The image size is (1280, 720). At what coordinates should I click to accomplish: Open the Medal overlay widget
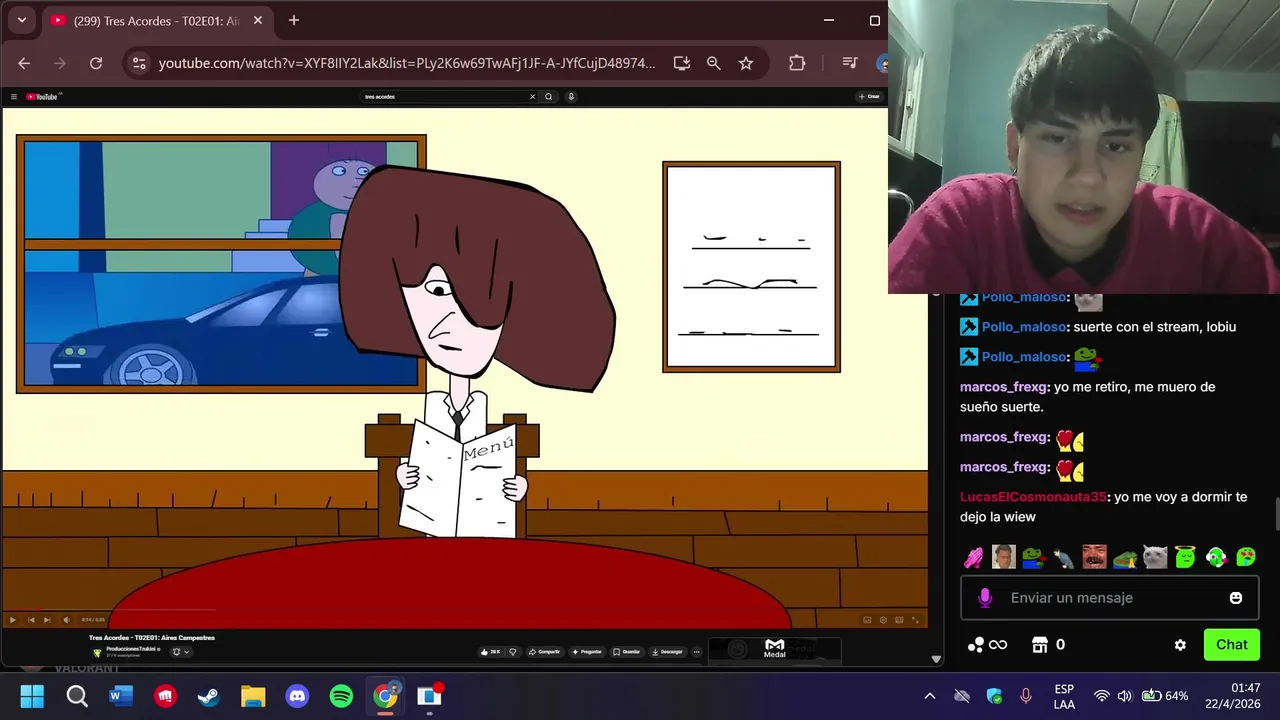pyautogui.click(x=775, y=649)
